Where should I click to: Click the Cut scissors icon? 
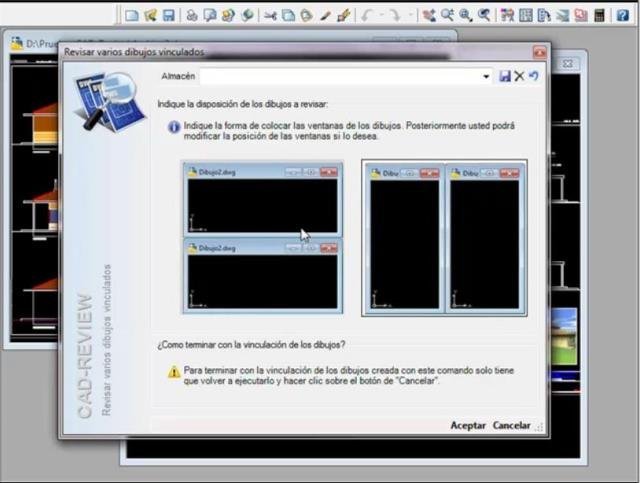click(270, 16)
